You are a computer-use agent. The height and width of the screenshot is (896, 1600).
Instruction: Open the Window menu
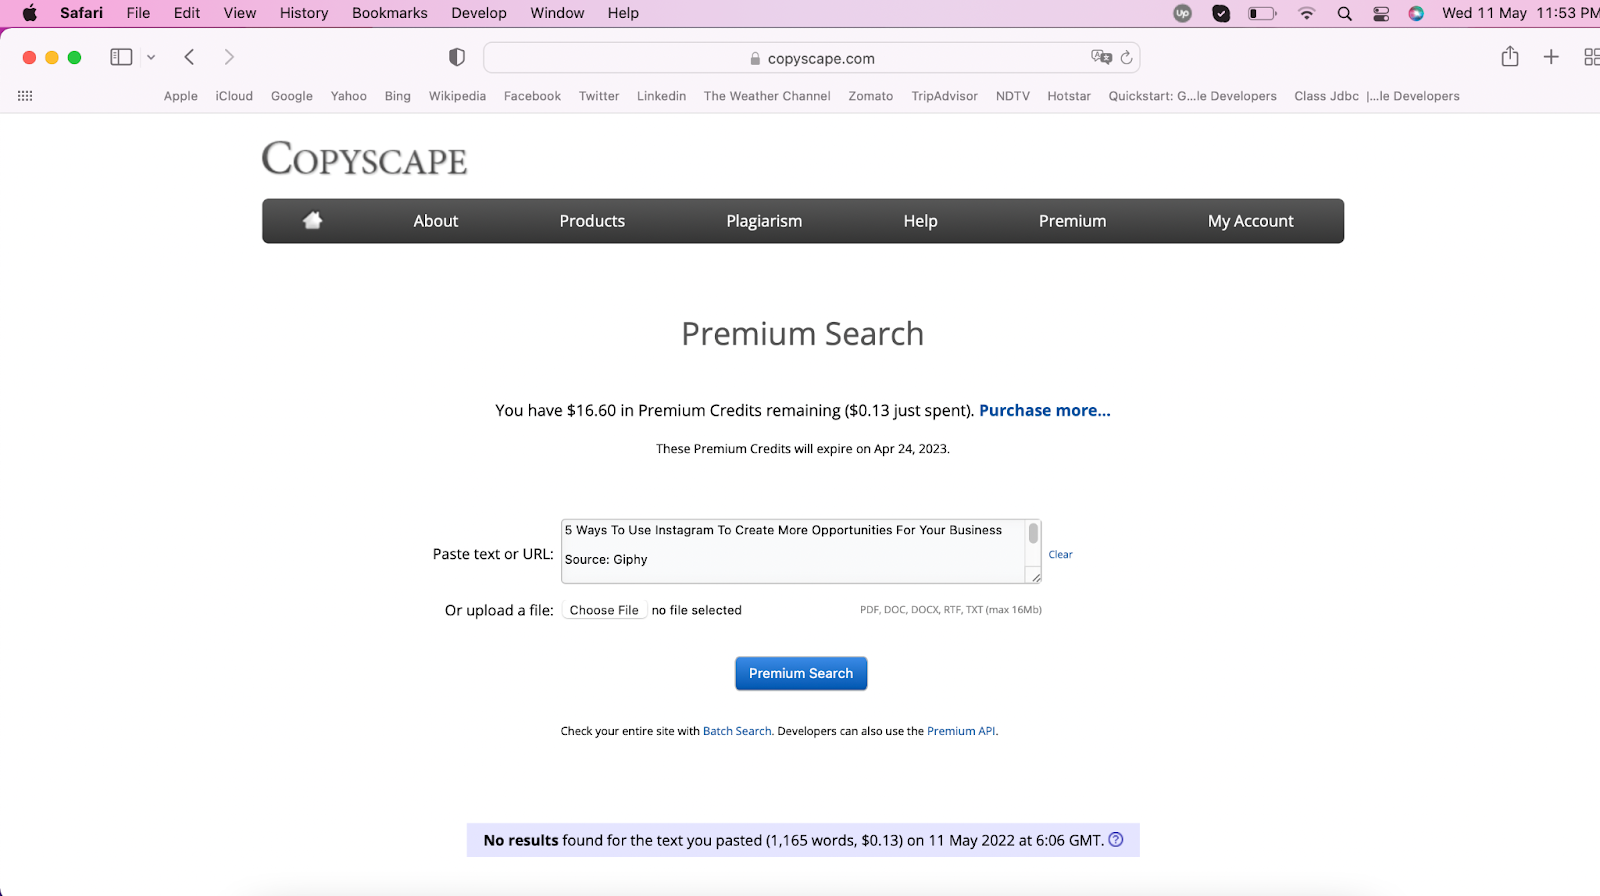click(x=557, y=13)
